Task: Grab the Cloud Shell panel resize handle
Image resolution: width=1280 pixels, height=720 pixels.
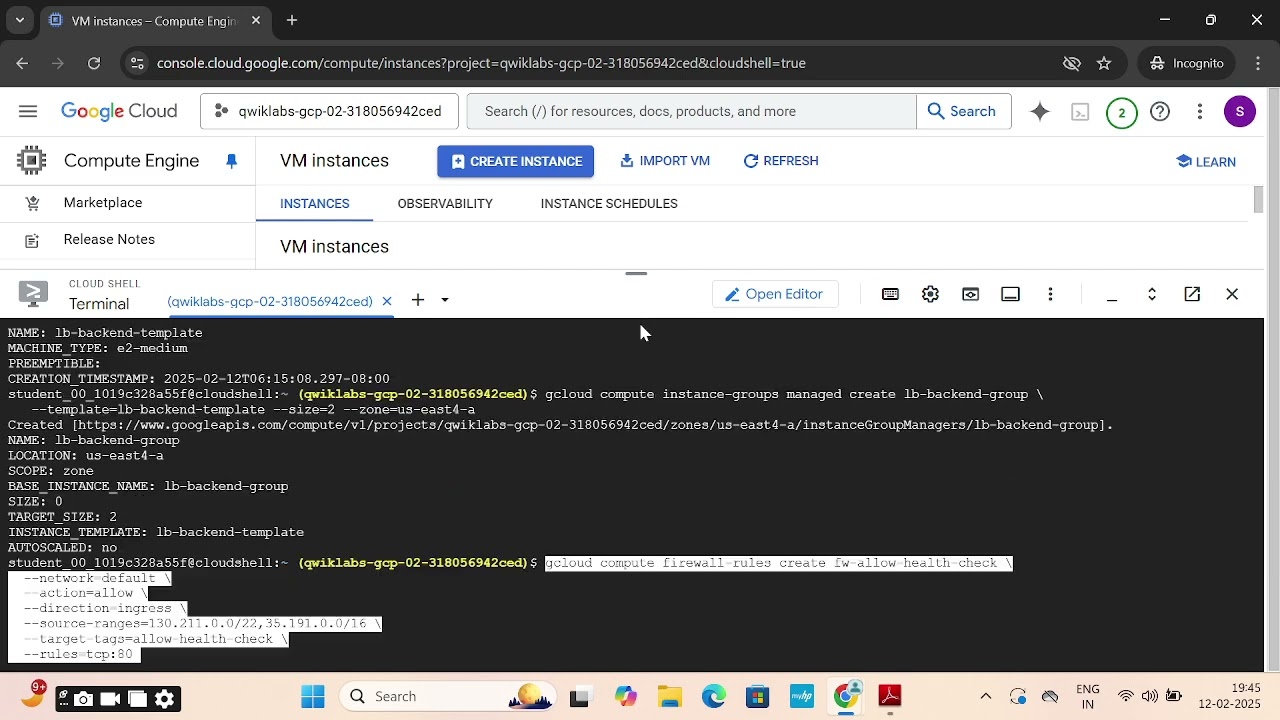Action: coord(636,273)
